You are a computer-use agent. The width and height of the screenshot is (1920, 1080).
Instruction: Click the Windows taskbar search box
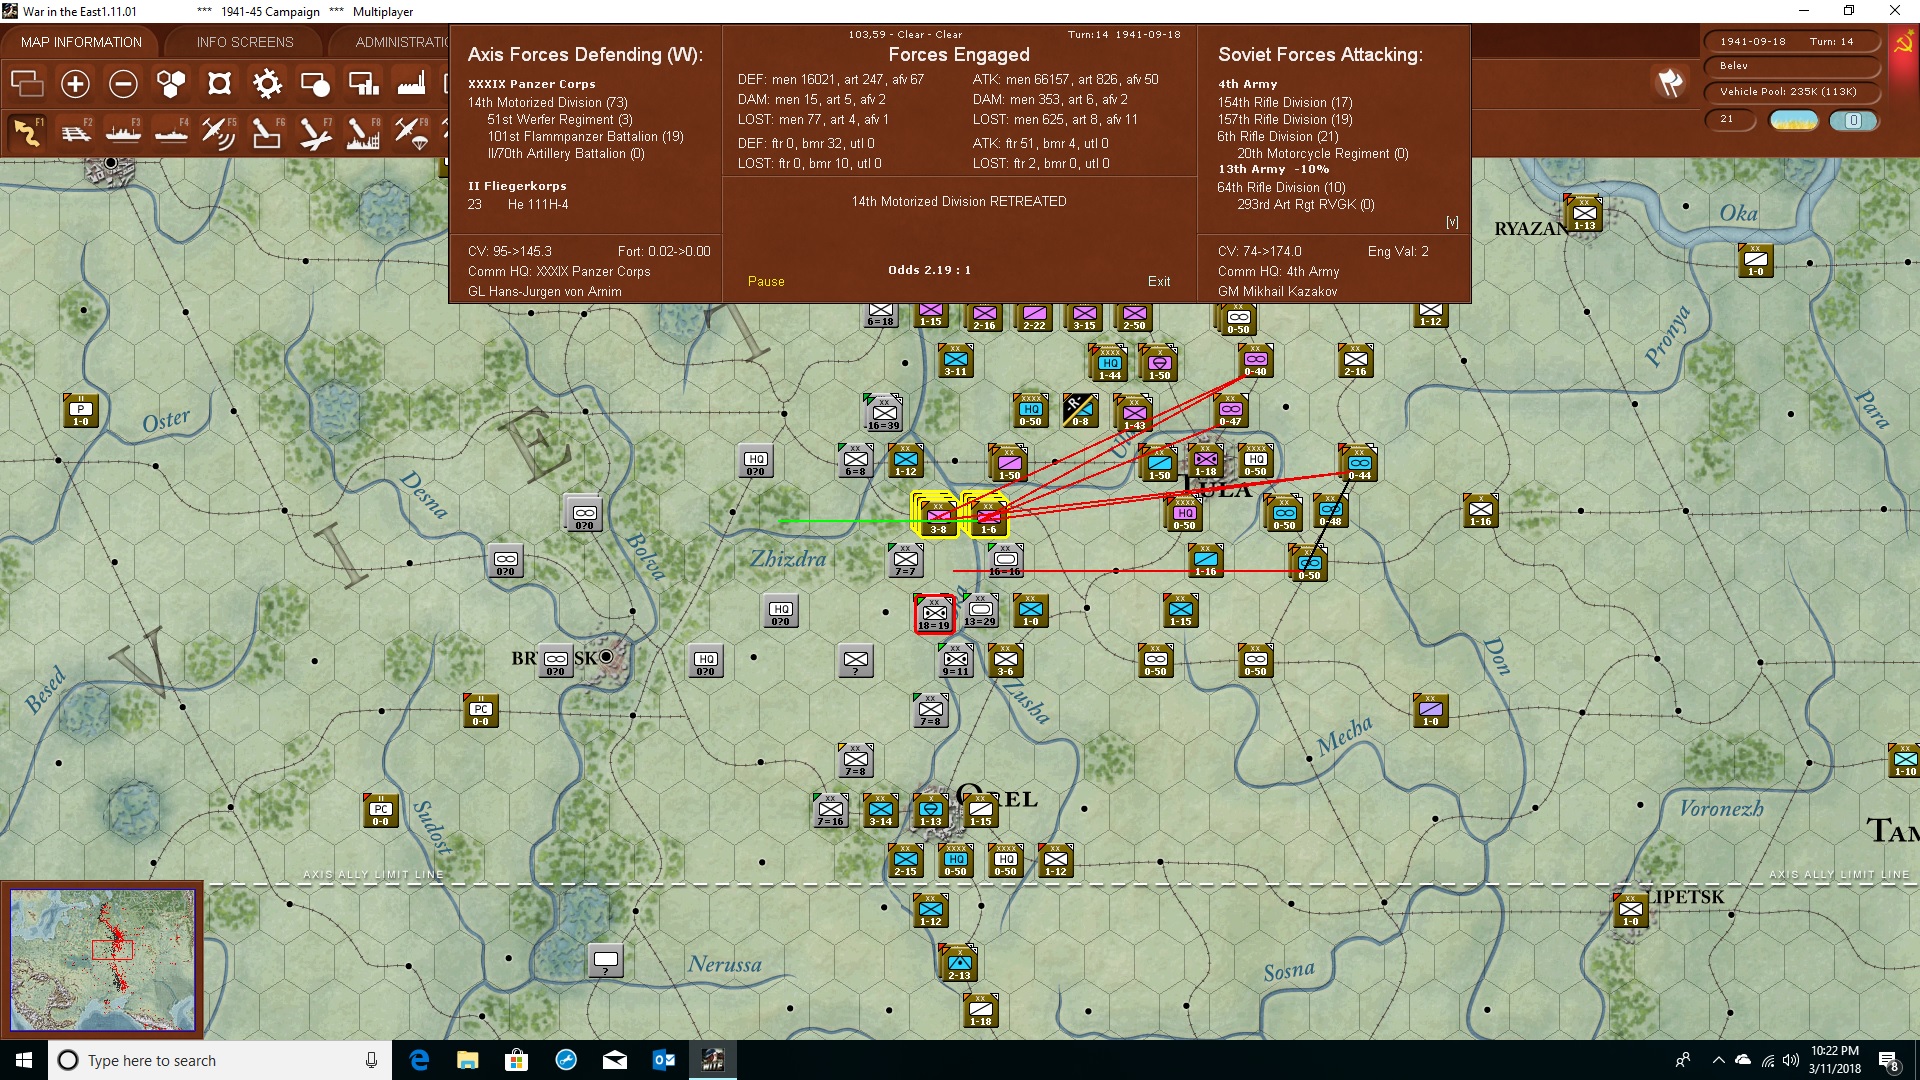coord(220,1060)
